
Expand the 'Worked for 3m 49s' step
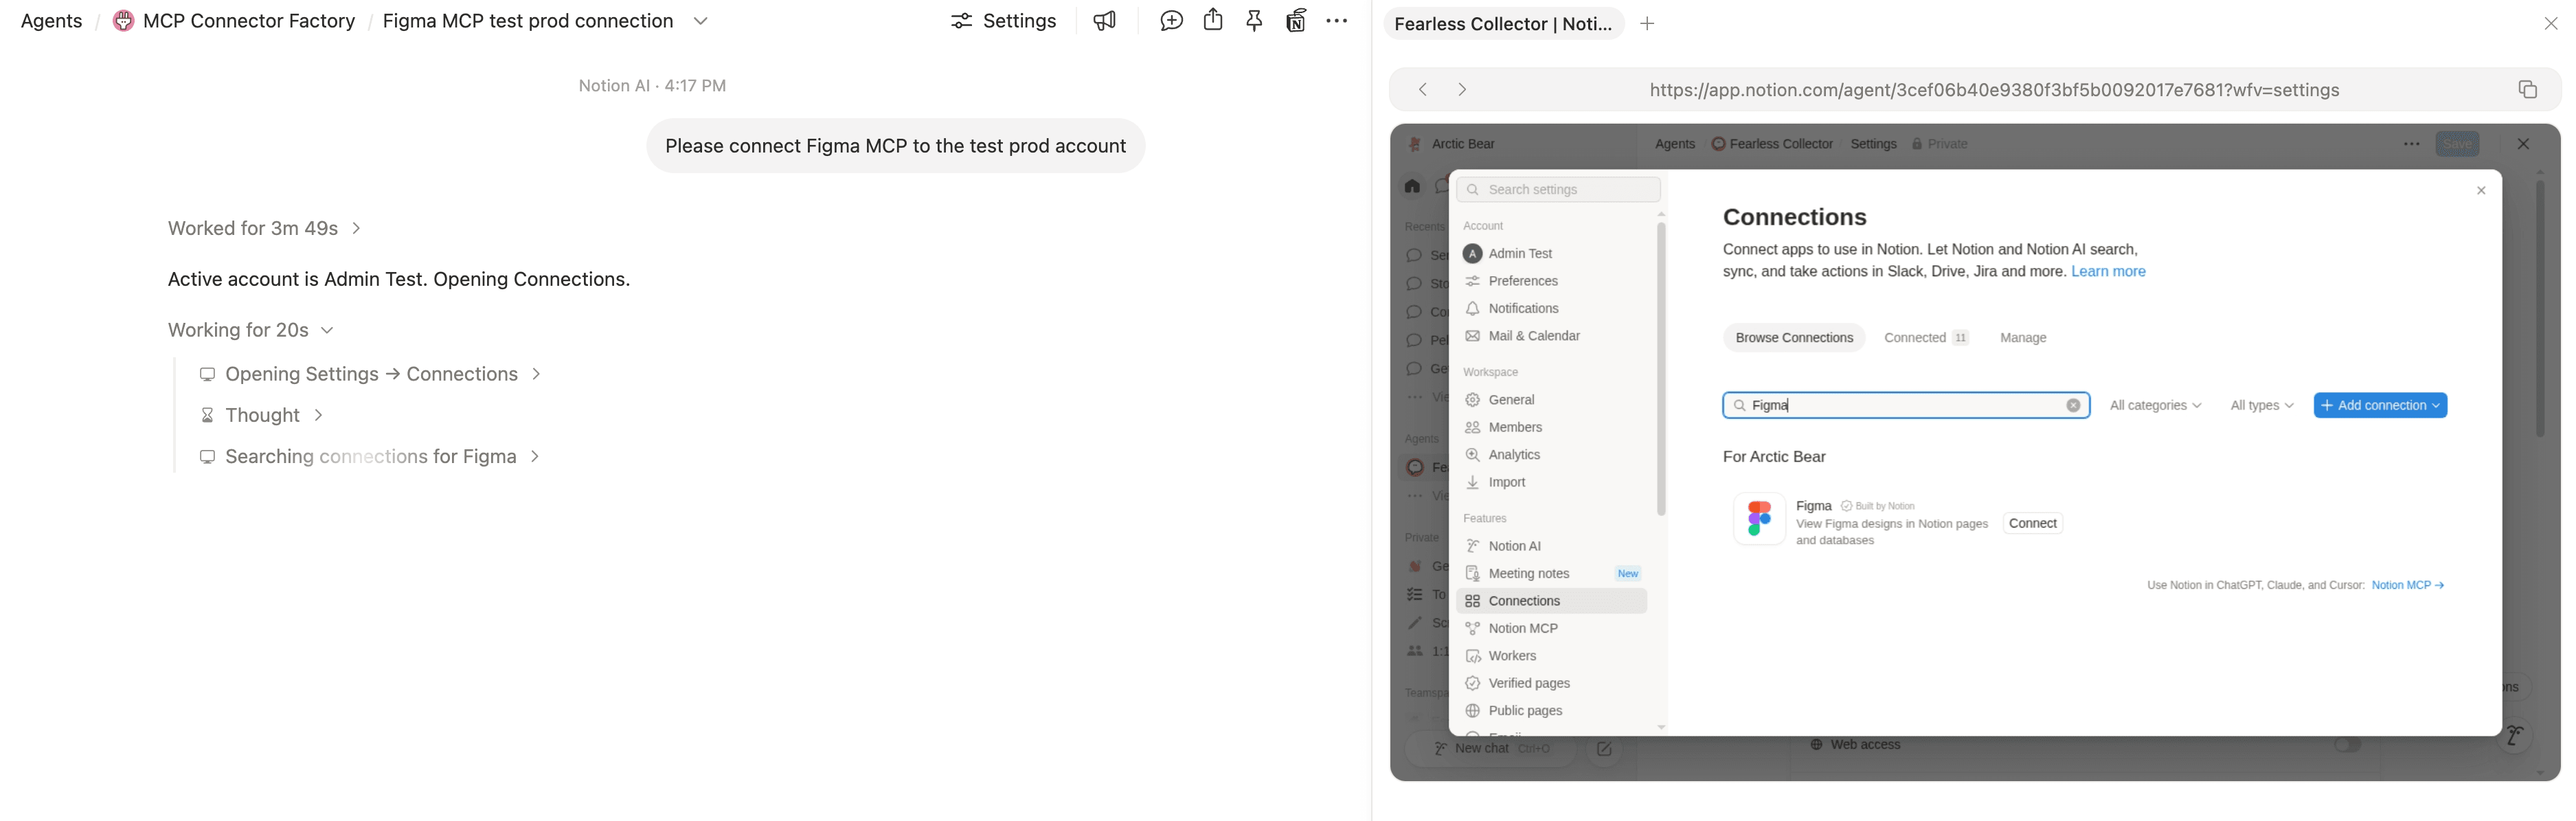(264, 229)
